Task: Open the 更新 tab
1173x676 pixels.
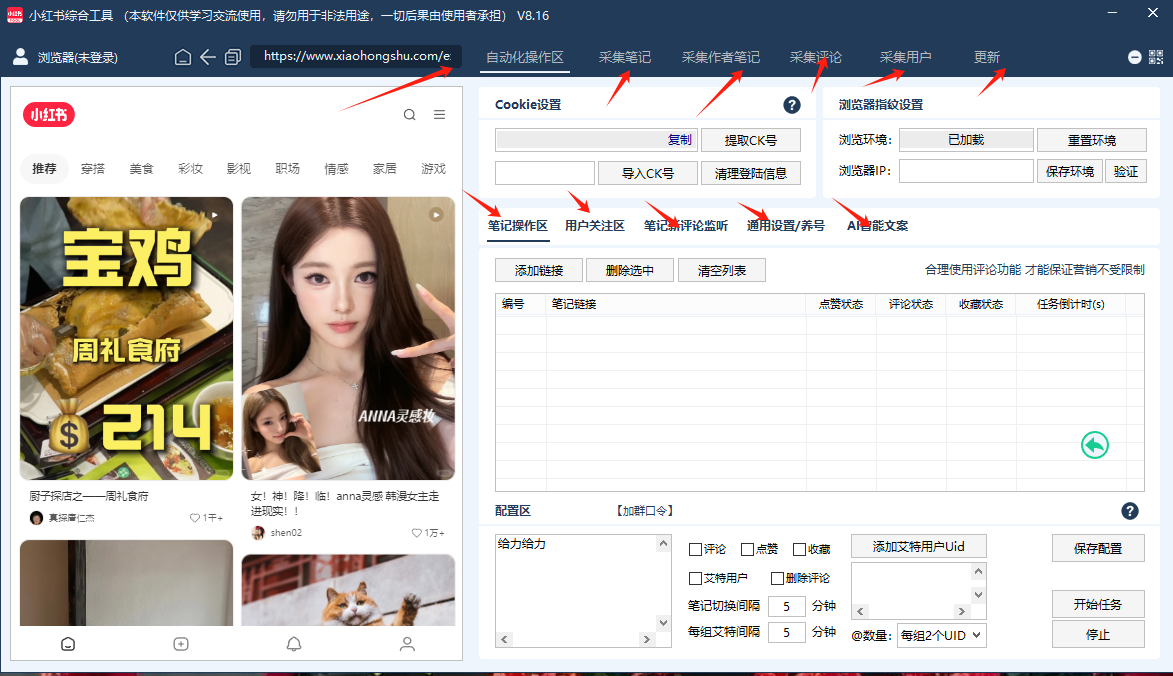Action: 987,57
